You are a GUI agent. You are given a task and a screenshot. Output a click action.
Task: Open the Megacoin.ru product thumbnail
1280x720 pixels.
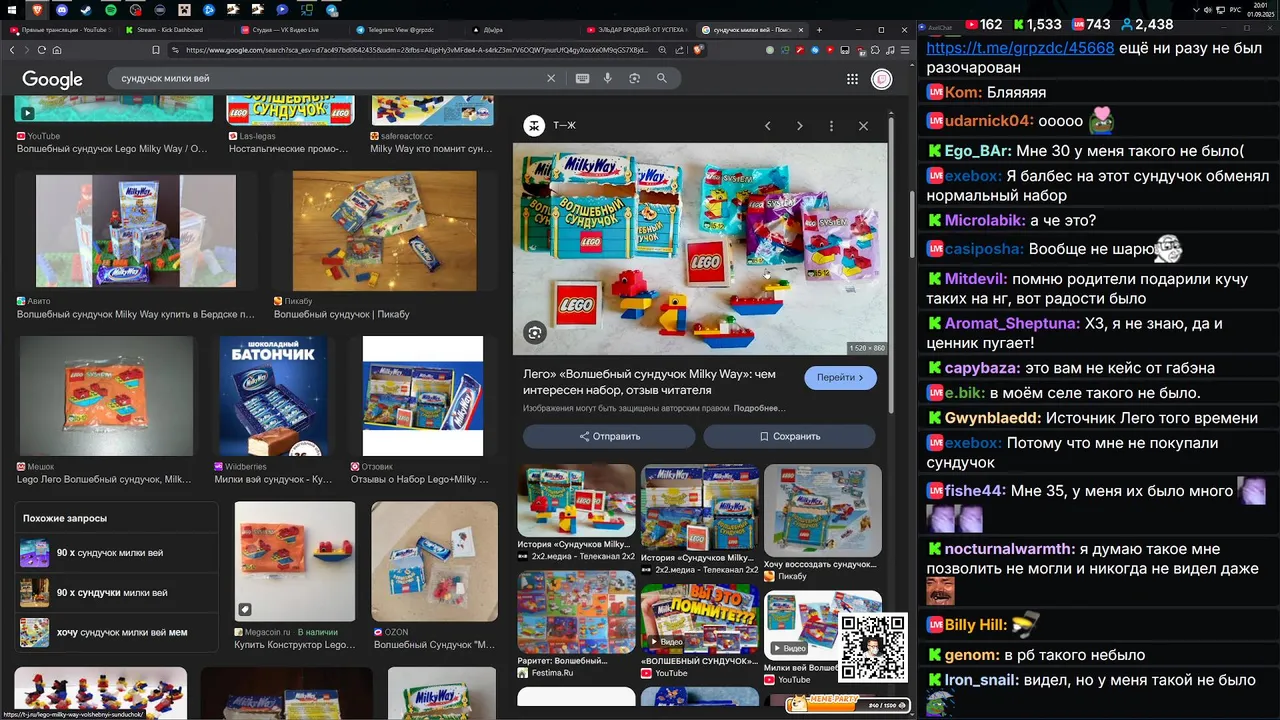294,561
